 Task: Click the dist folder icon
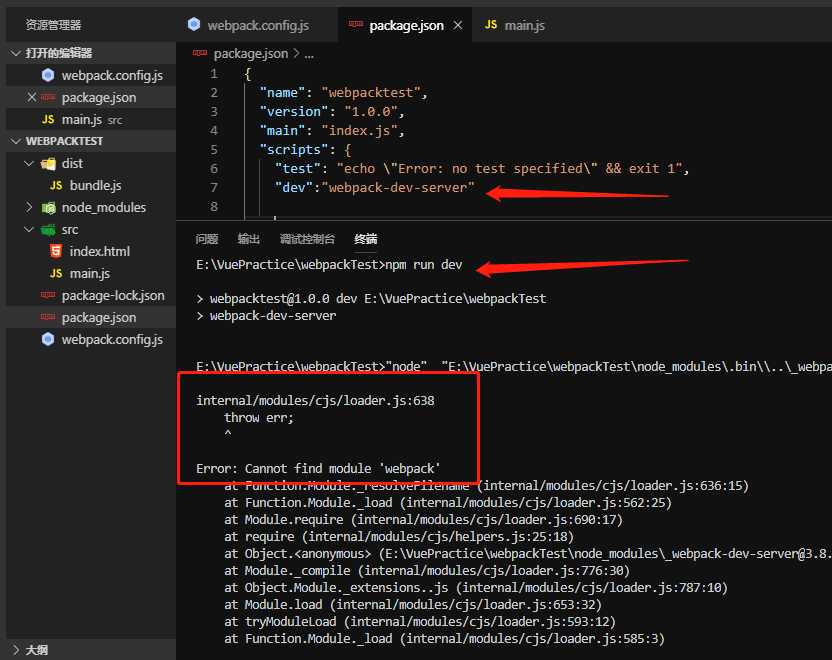(48, 163)
